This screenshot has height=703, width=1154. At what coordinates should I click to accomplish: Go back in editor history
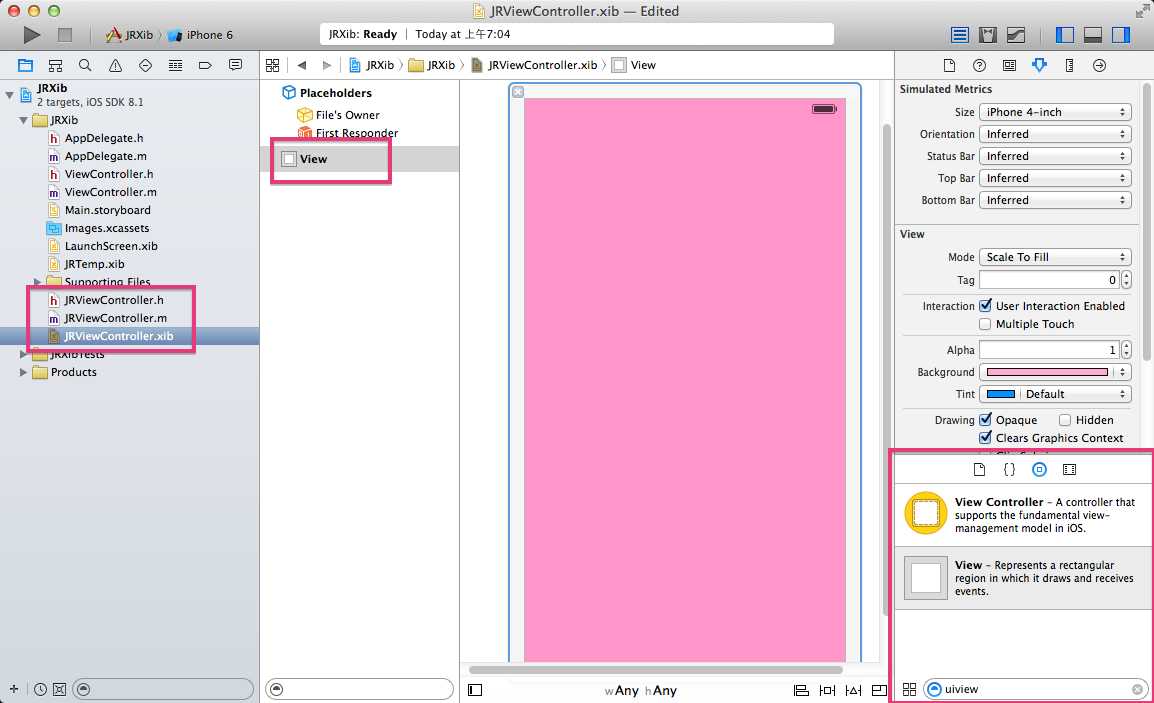coord(302,66)
